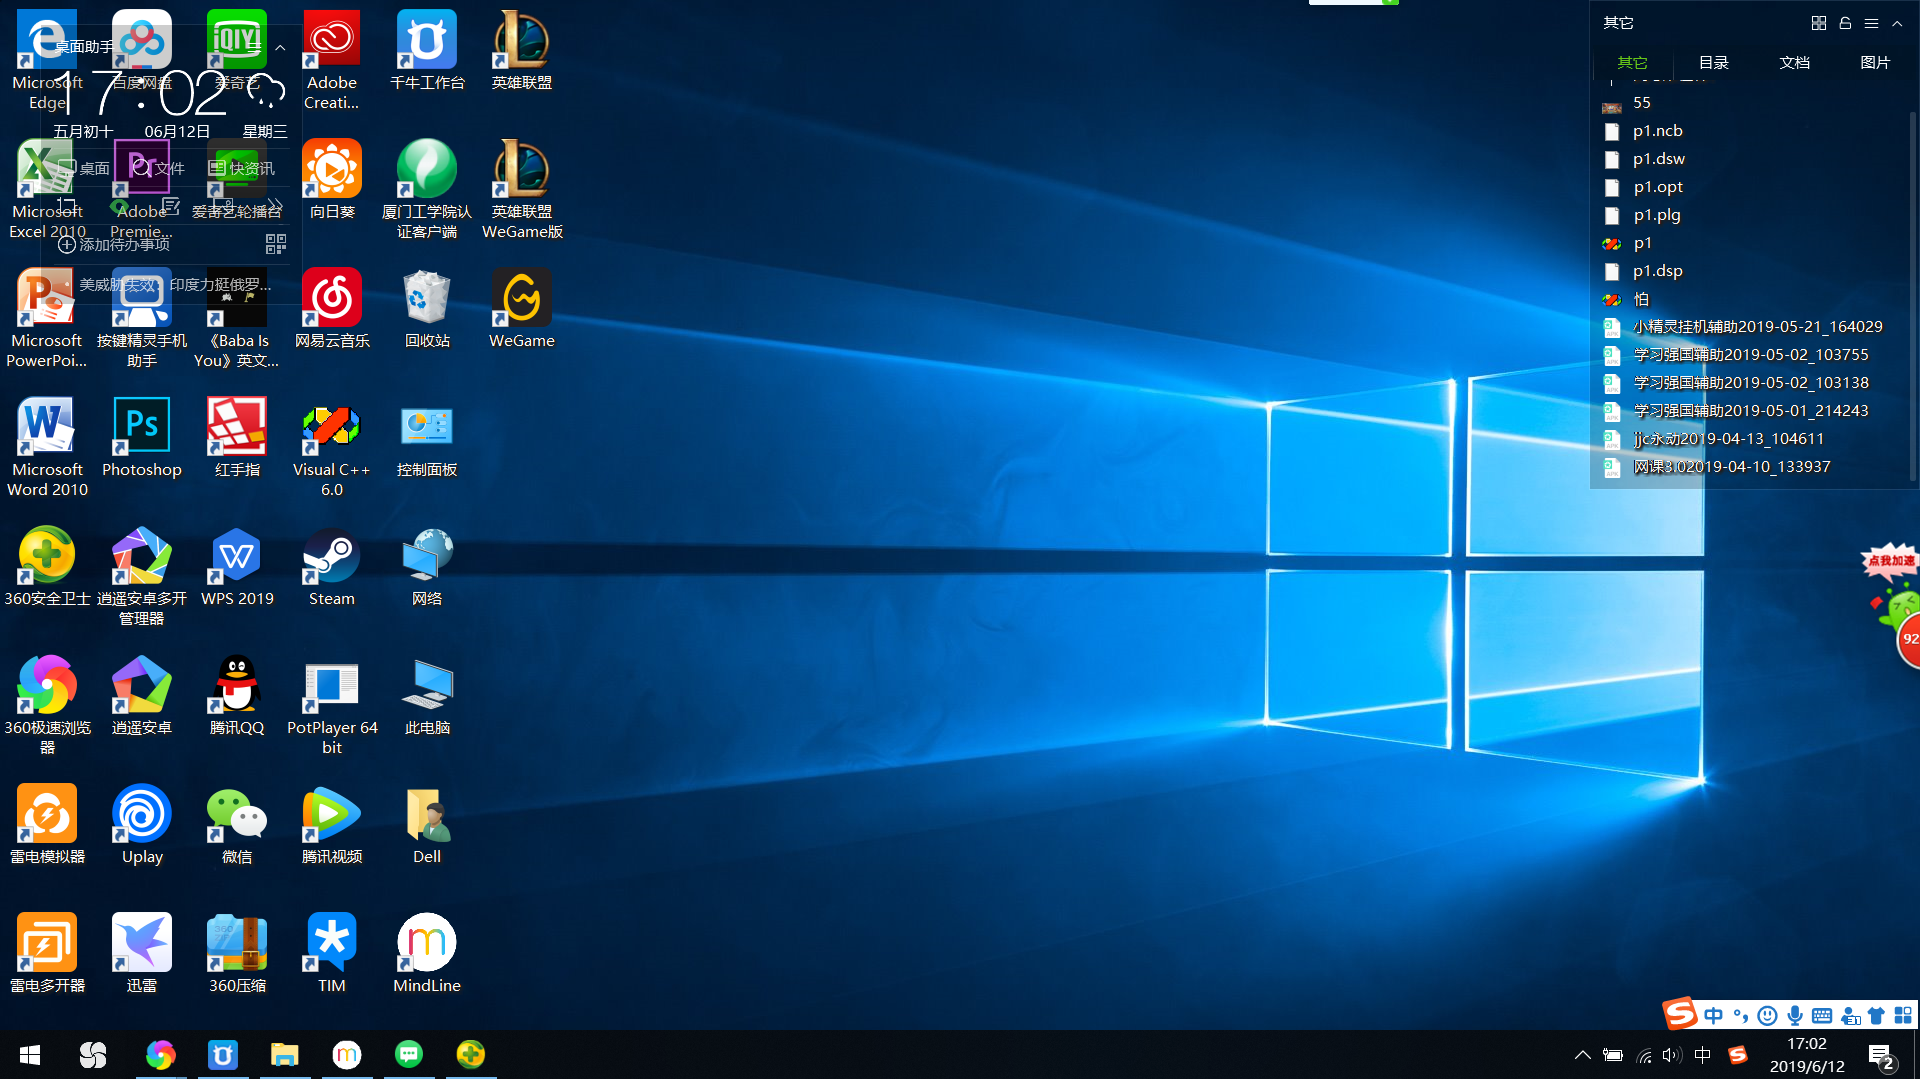
Task: Toggle Sogou soft keyboard icon
Action: [1822, 1016]
